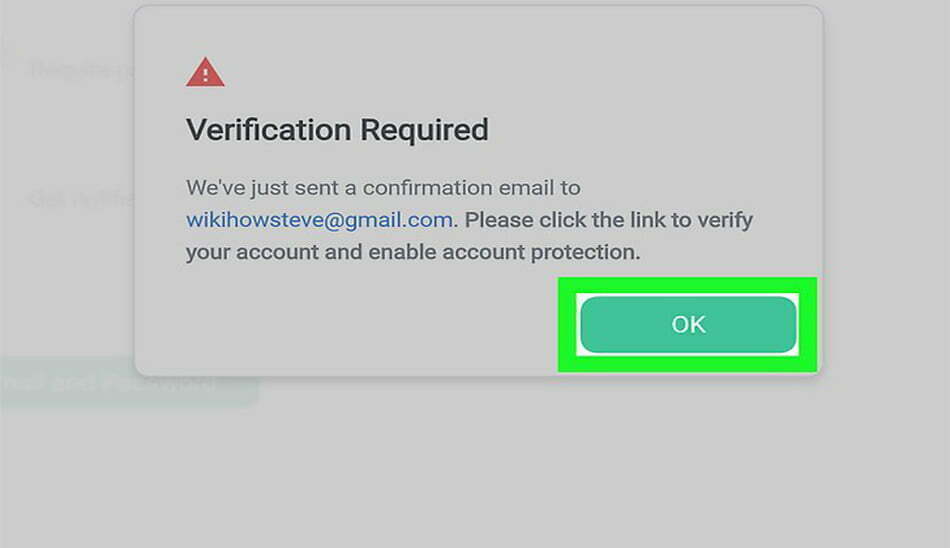
Task: Click the word Verification in the dialog title
Action: [268, 130]
